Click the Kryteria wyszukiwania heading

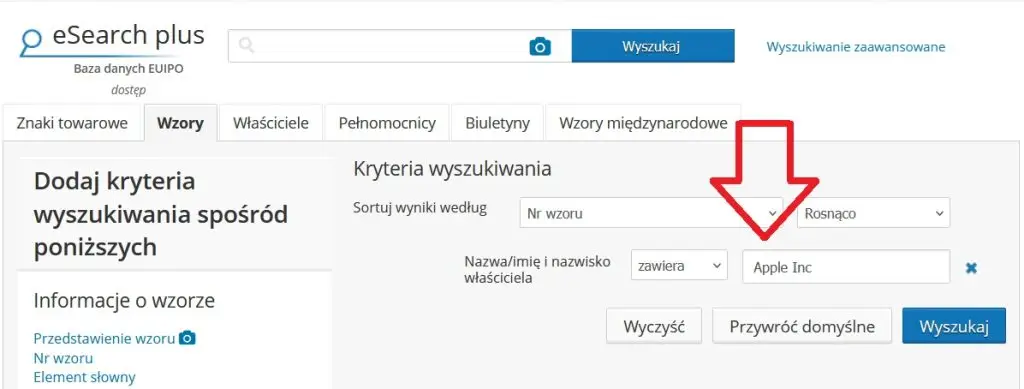[453, 169]
